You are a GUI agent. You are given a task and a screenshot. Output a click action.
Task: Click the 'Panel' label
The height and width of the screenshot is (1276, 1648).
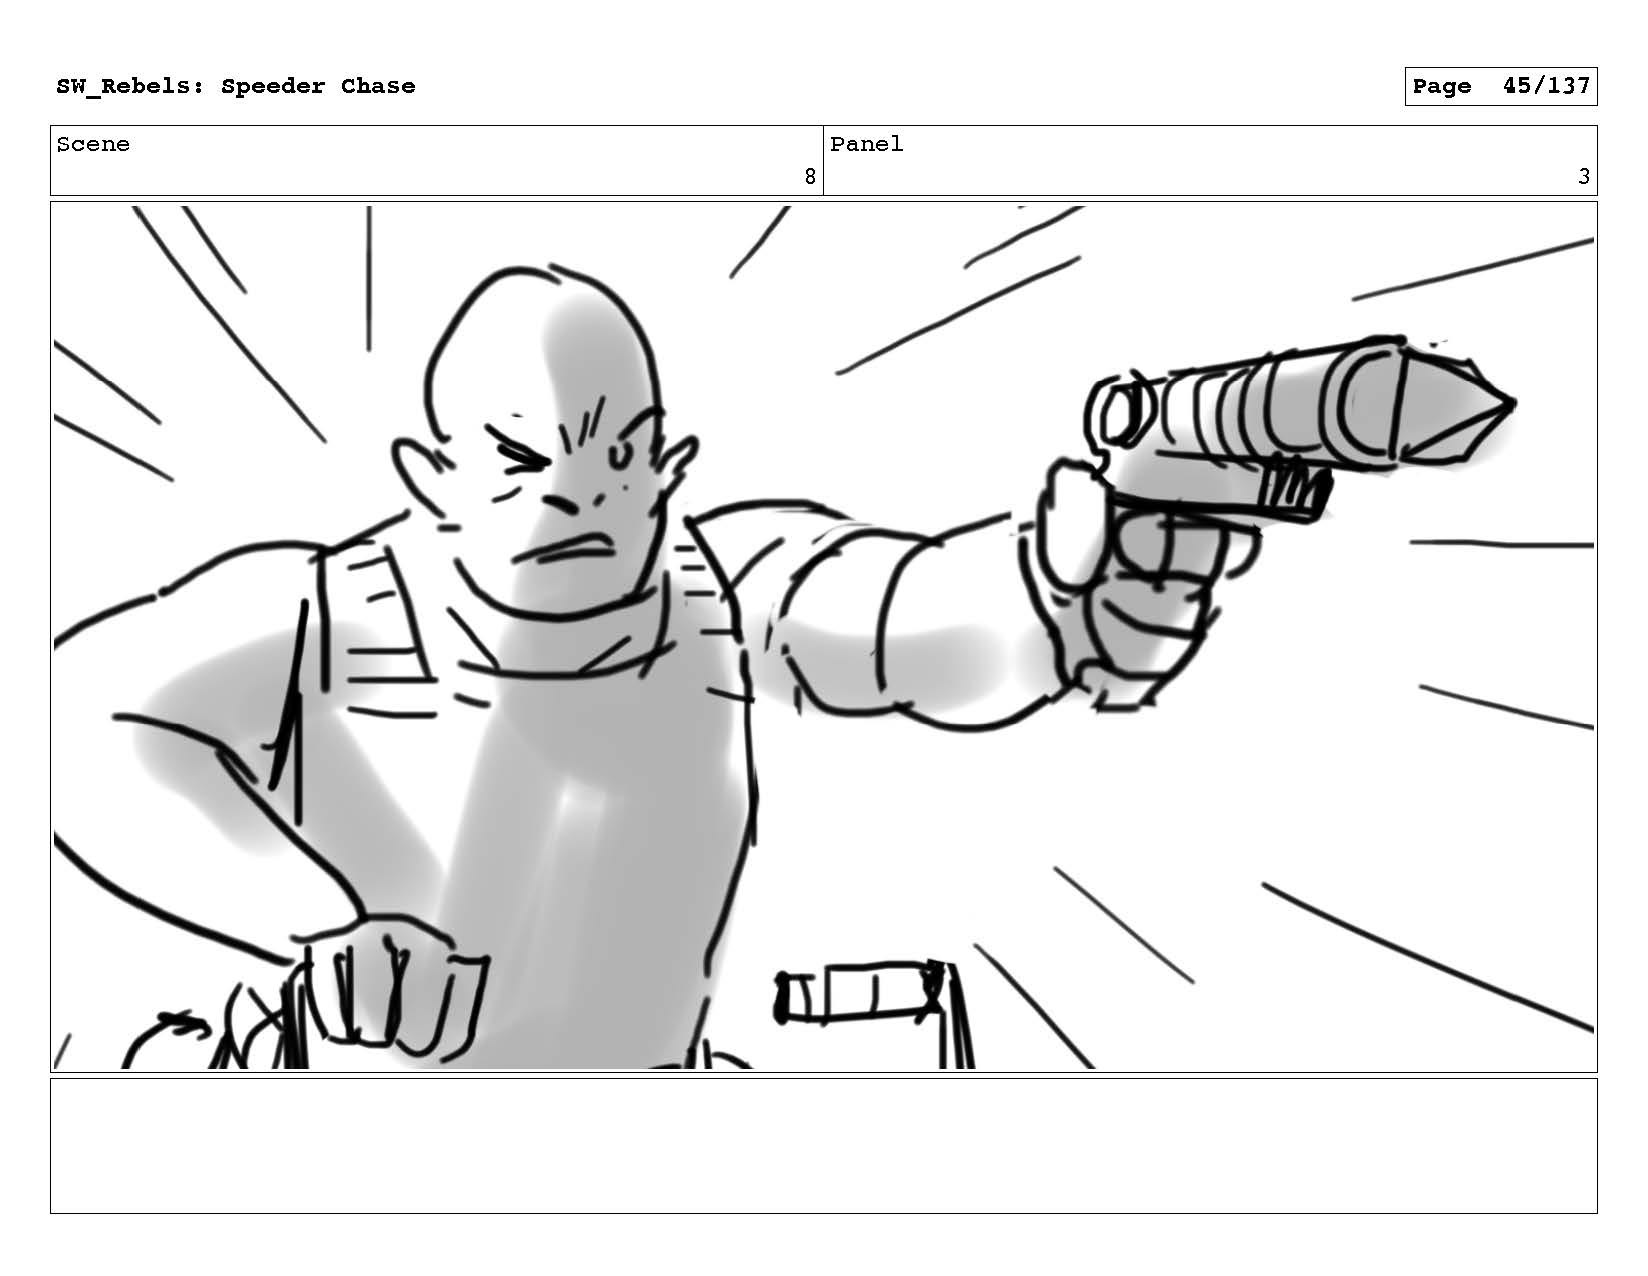click(x=866, y=144)
